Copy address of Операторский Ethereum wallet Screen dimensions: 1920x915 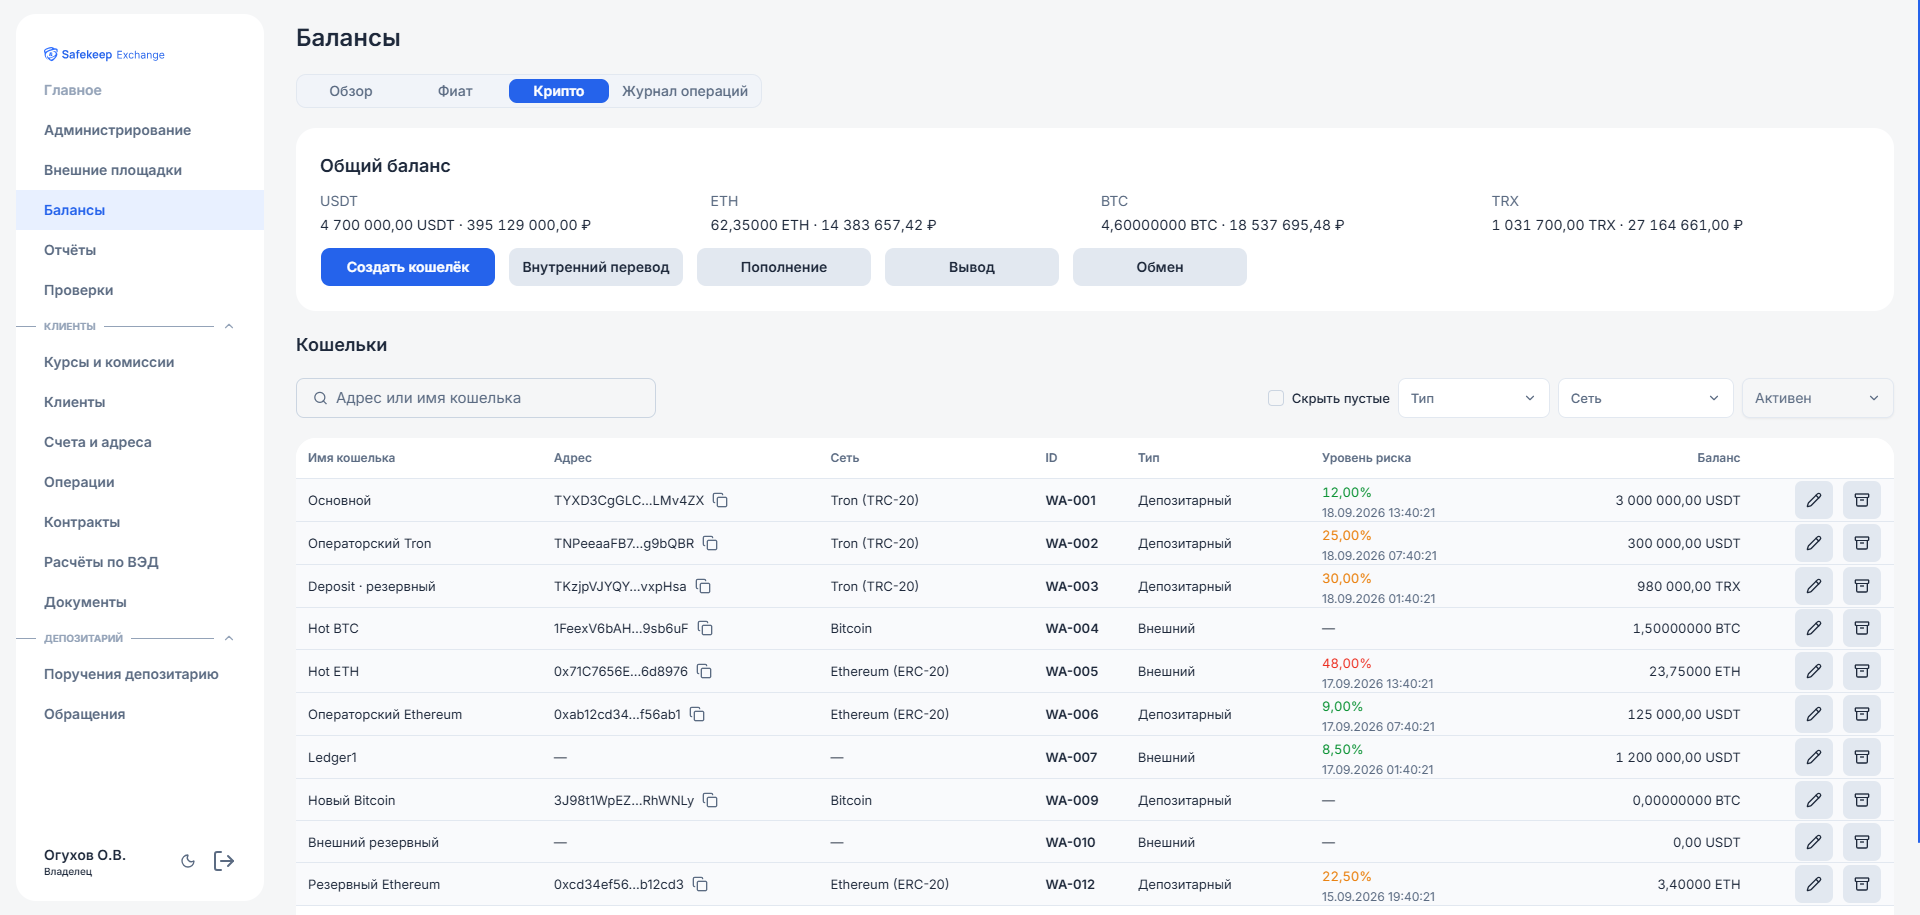point(697,714)
